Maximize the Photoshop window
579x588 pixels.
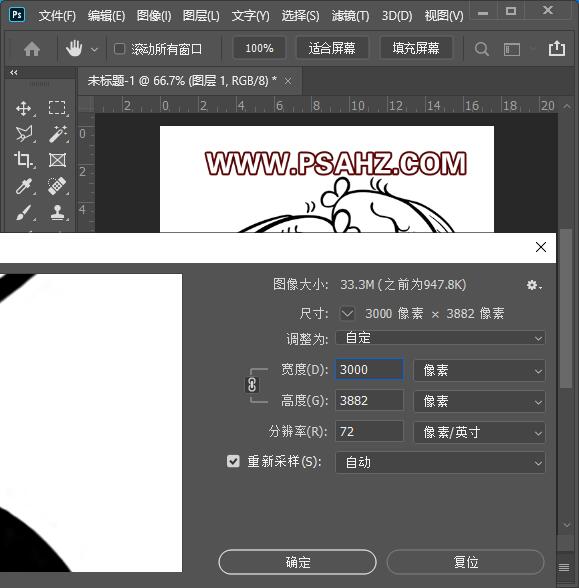click(x=511, y=11)
